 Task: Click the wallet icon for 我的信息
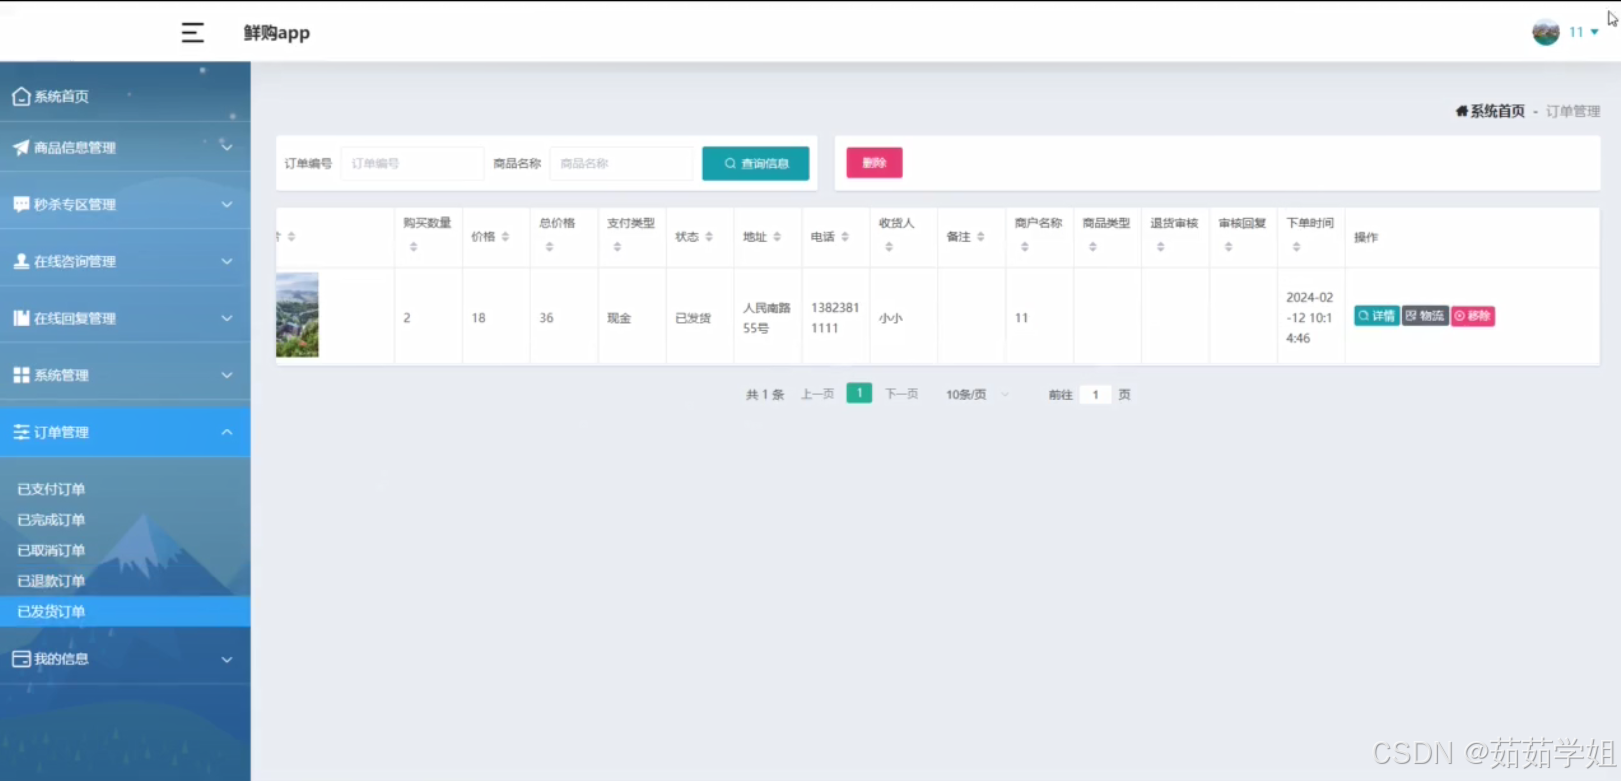(x=21, y=659)
